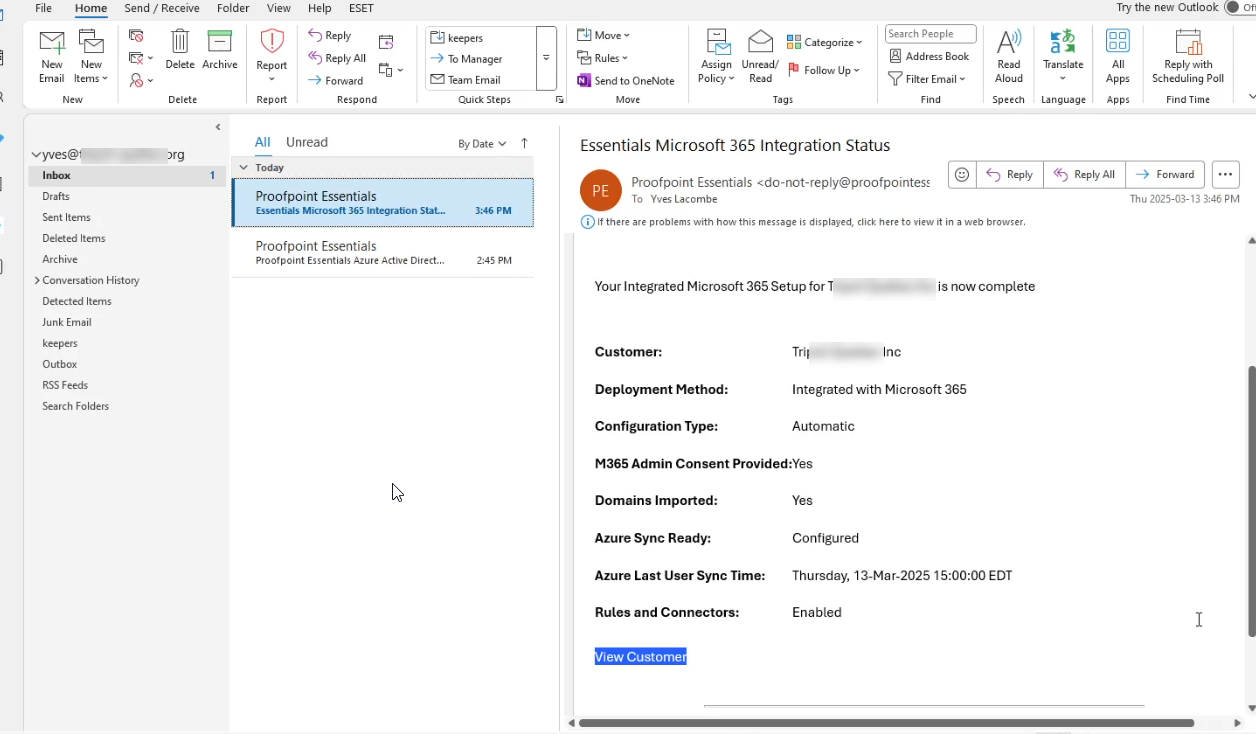Image resolution: width=1256 pixels, height=734 pixels.
Task: Open the View Customer link
Action: pos(641,657)
